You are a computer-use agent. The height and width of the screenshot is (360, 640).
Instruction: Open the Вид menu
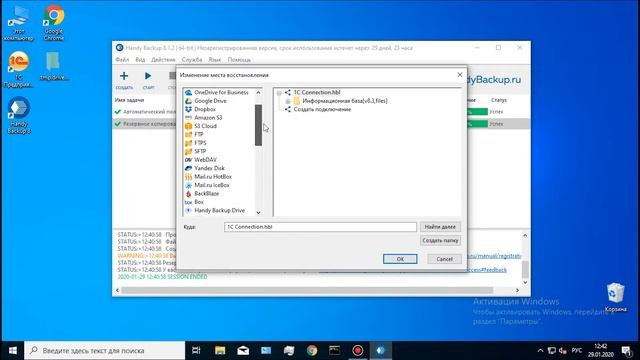click(140, 60)
